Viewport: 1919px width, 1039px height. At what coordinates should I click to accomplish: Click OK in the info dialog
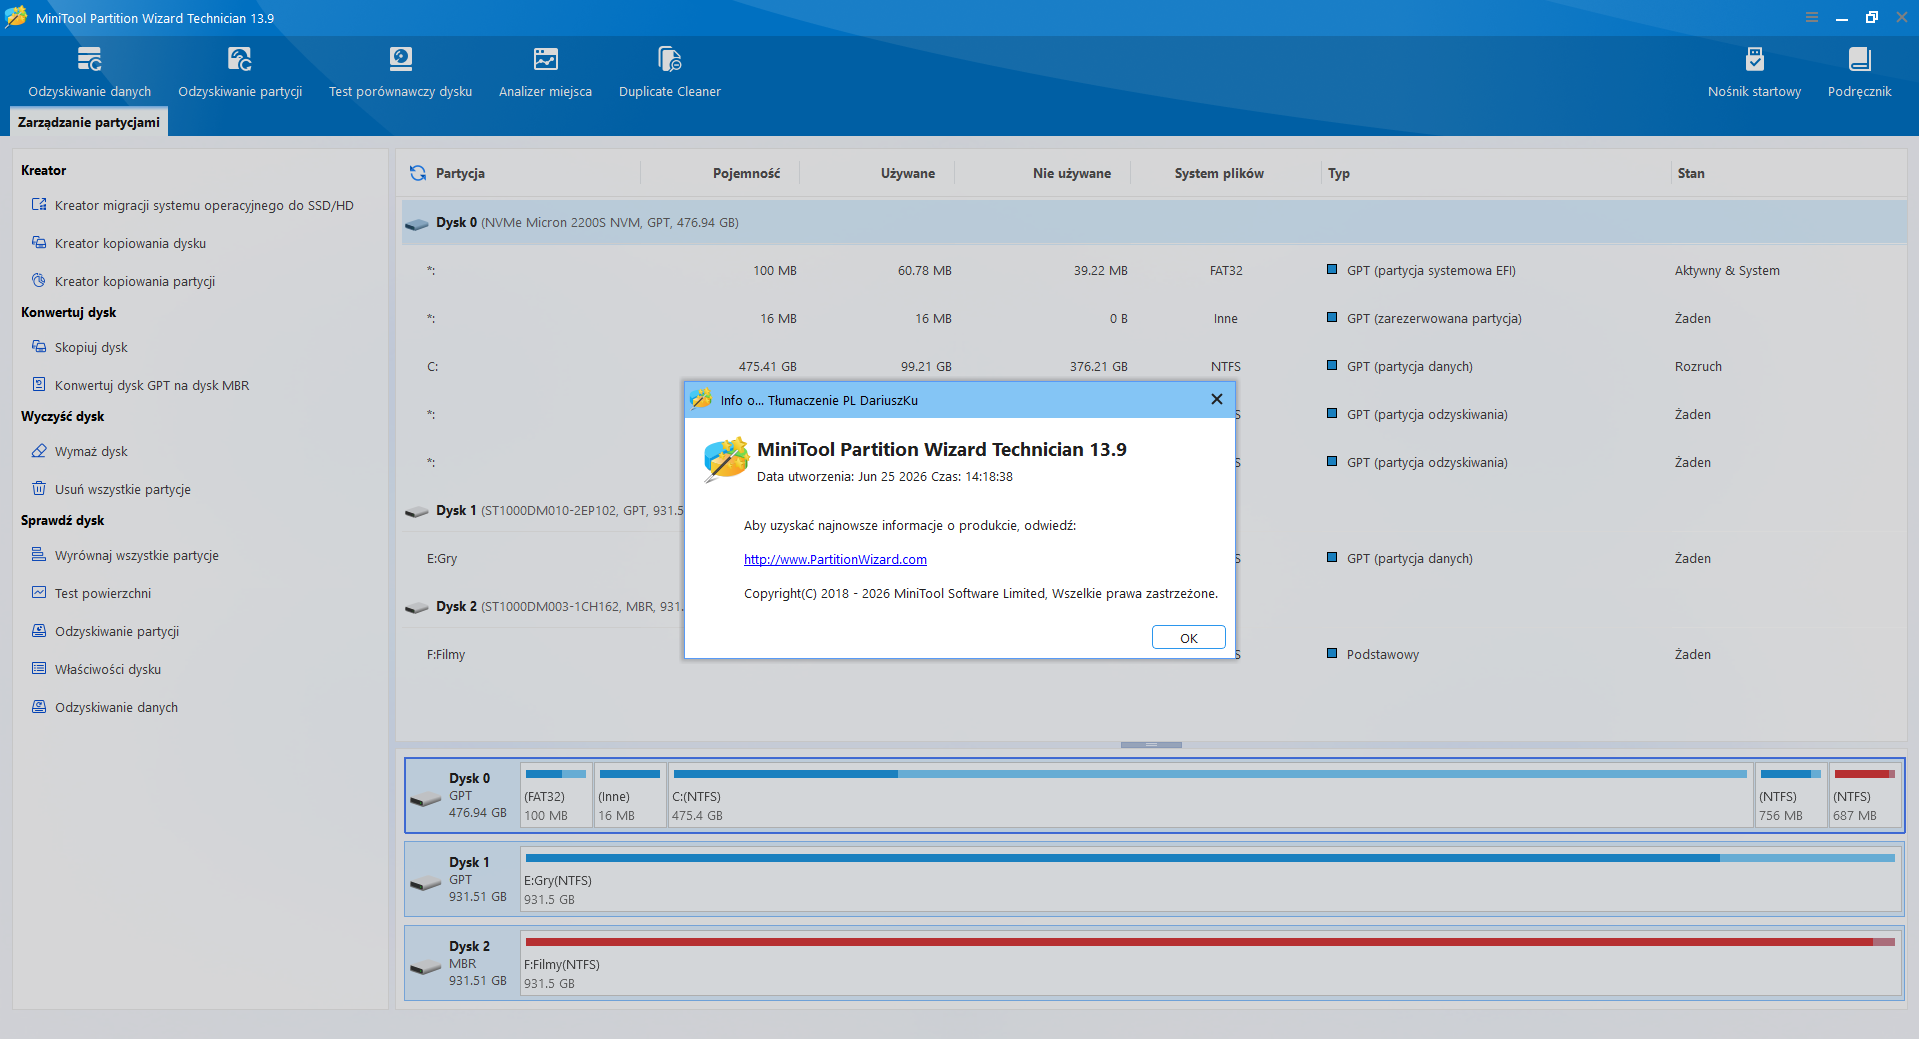tap(1188, 638)
